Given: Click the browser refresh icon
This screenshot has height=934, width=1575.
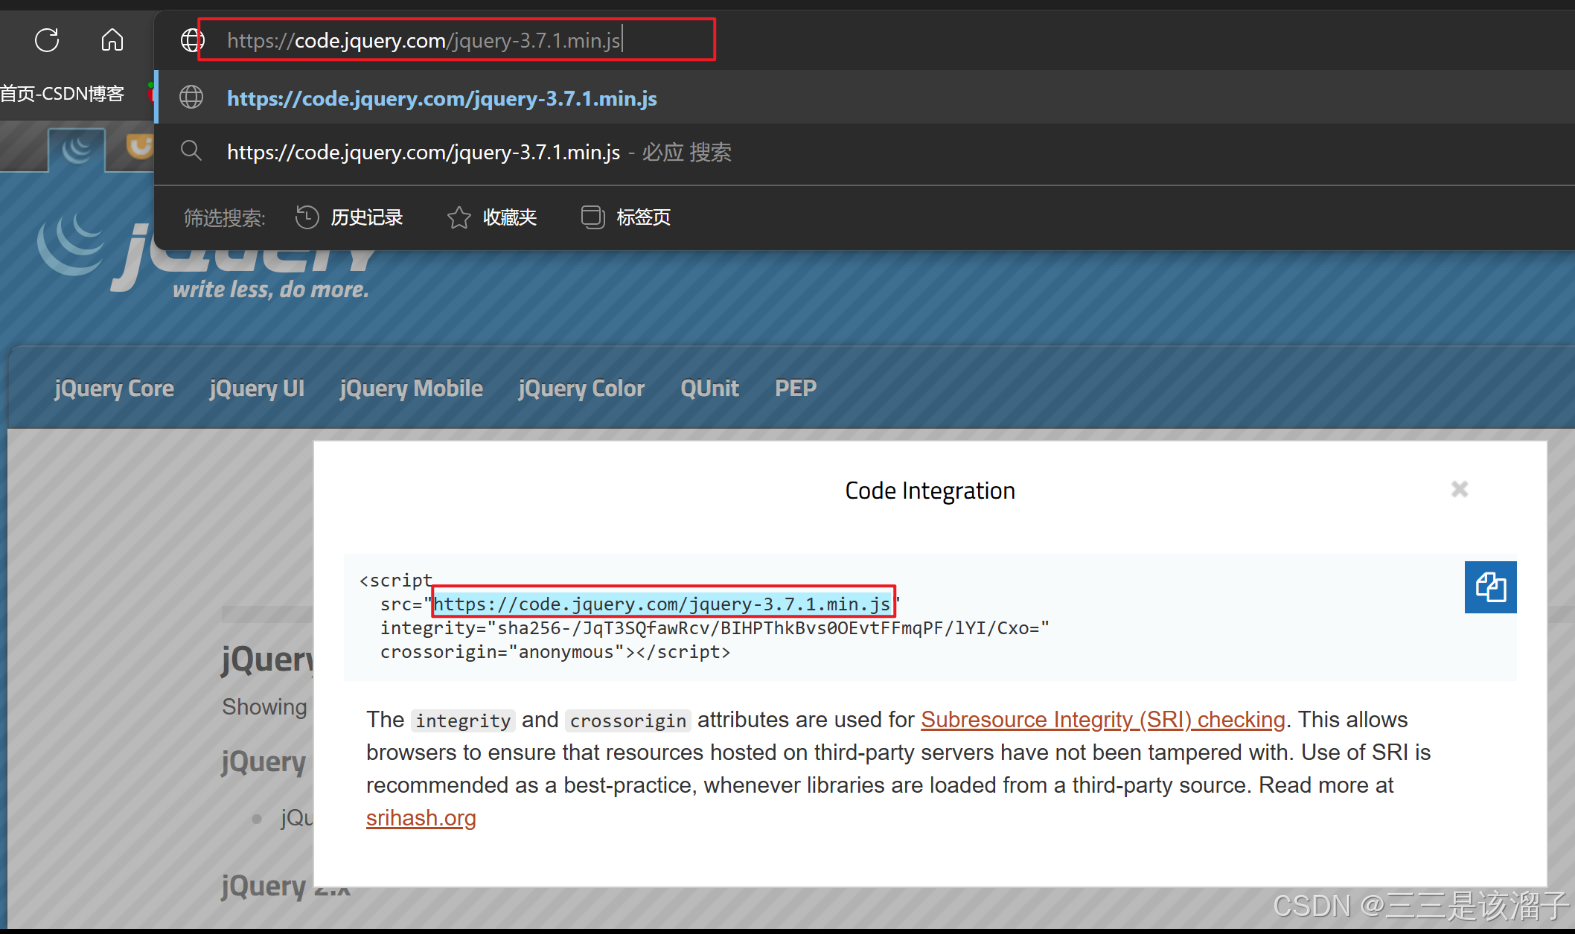Looking at the screenshot, I should [x=47, y=40].
